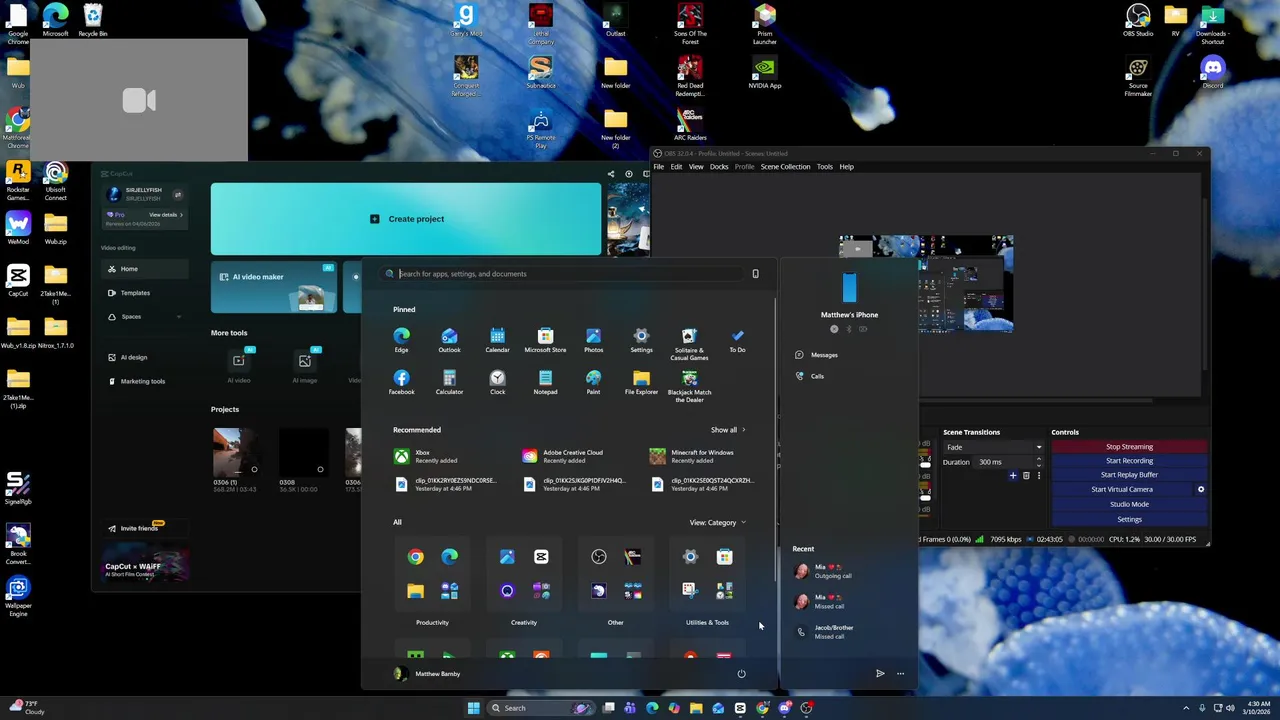The width and height of the screenshot is (1280, 720).
Task: Open the Productivity app category folder
Action: click(432, 574)
